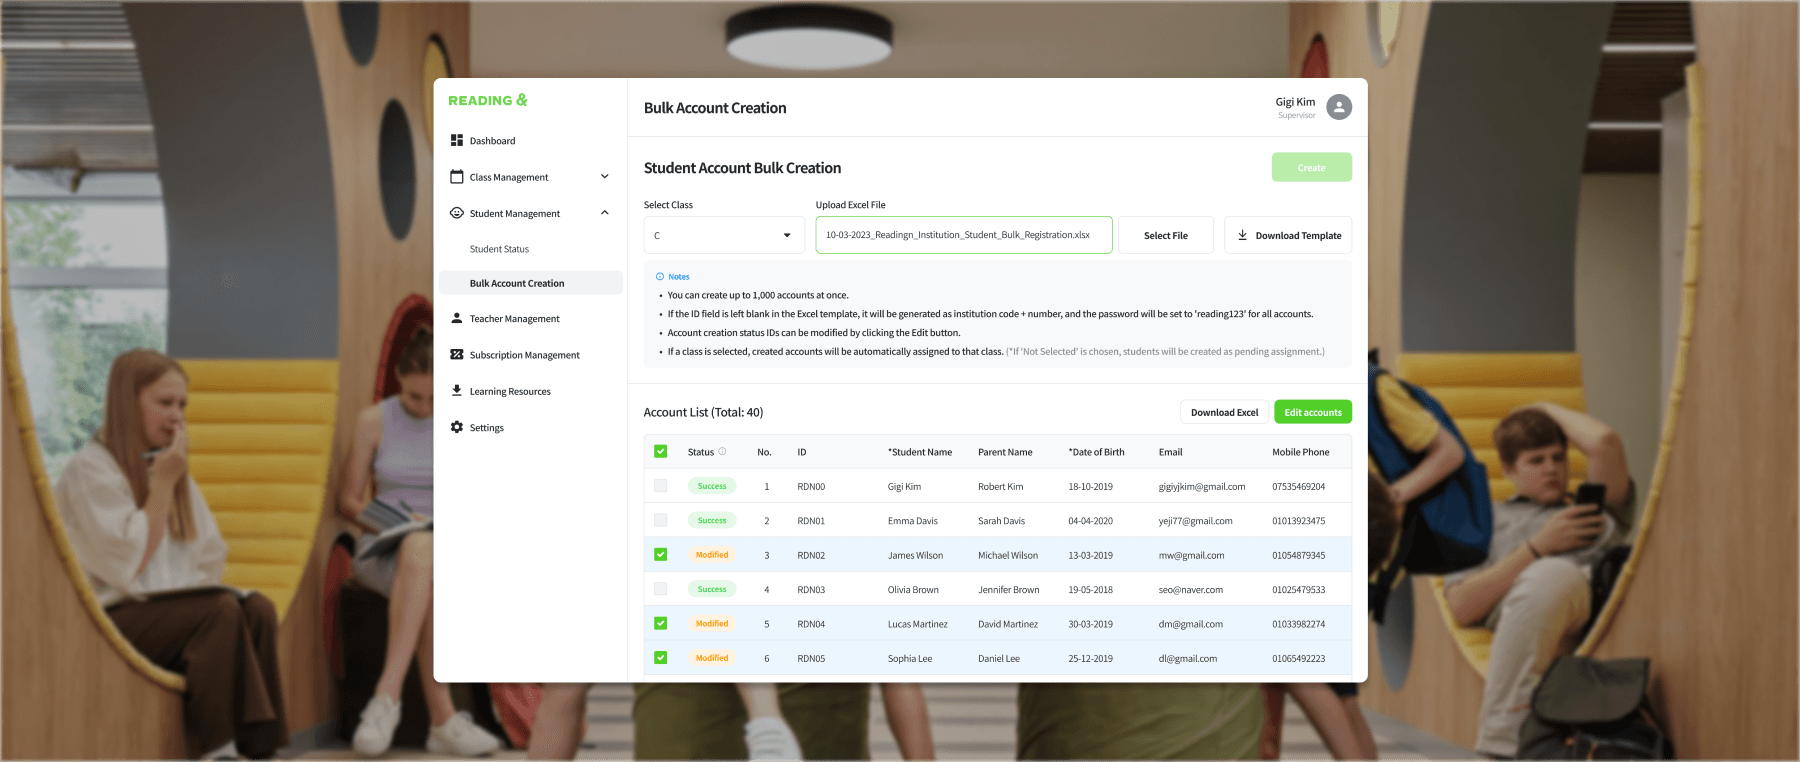Screen dimensions: 1800x762
Task: Open Learning Resources page
Action: pyautogui.click(x=510, y=391)
